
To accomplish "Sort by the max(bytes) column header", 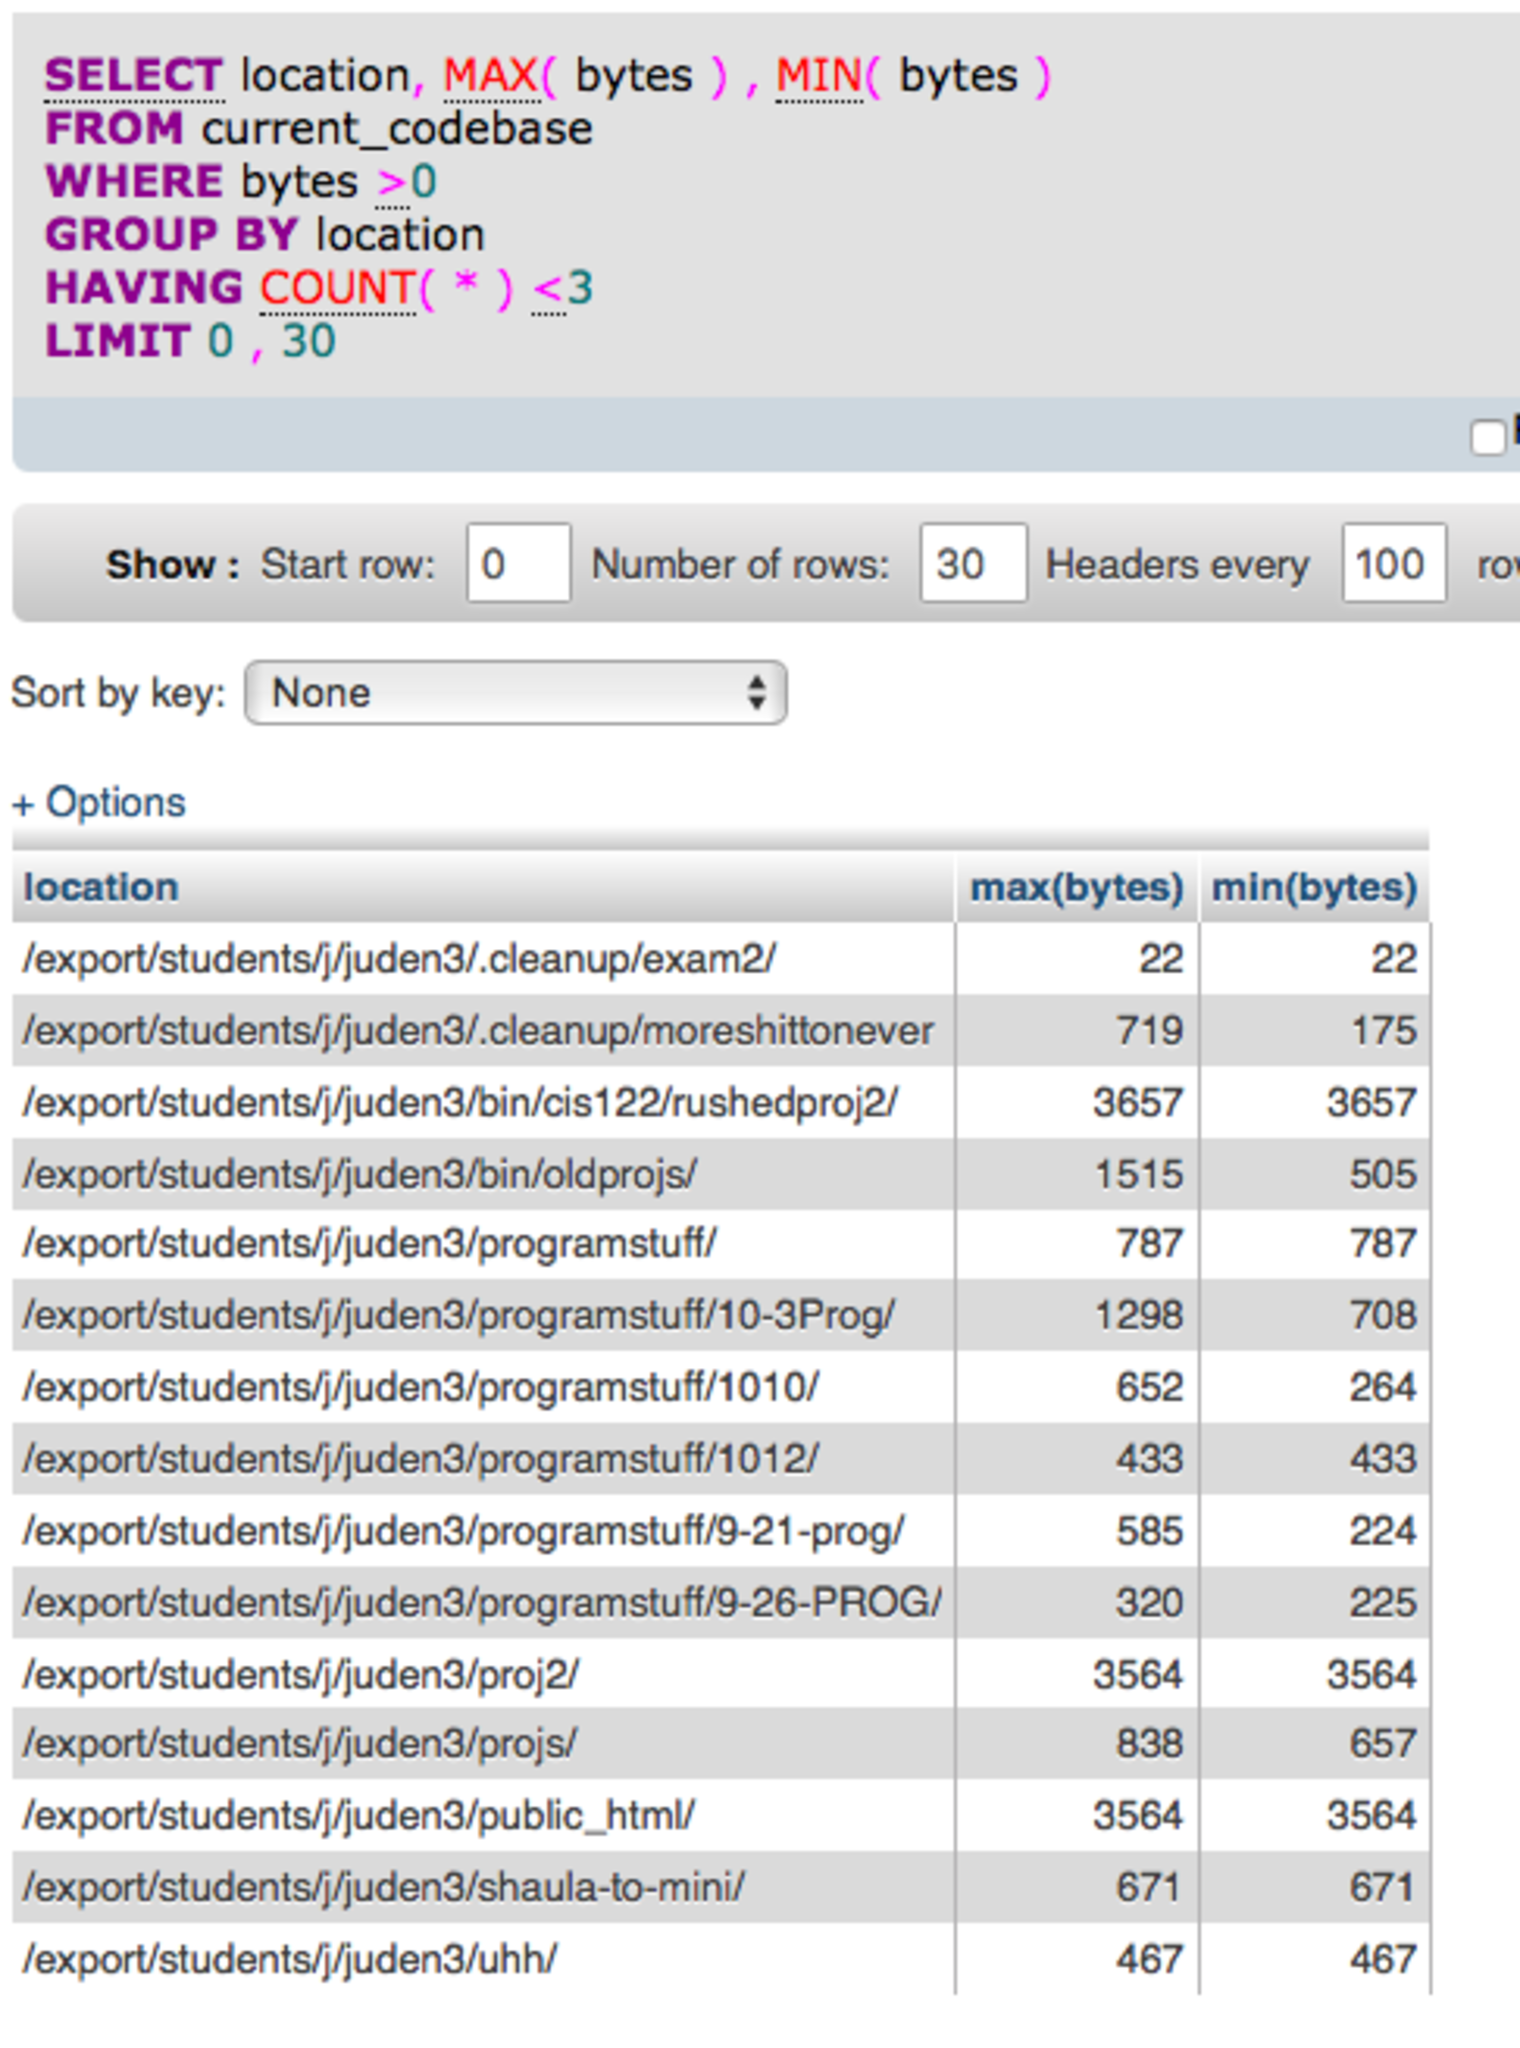I will coord(1076,887).
